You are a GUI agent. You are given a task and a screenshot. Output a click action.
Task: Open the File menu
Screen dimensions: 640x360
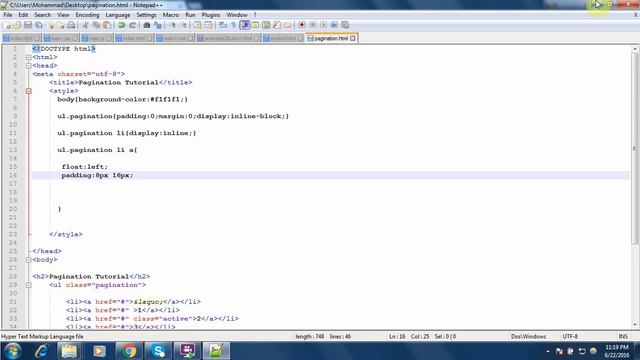(8, 15)
